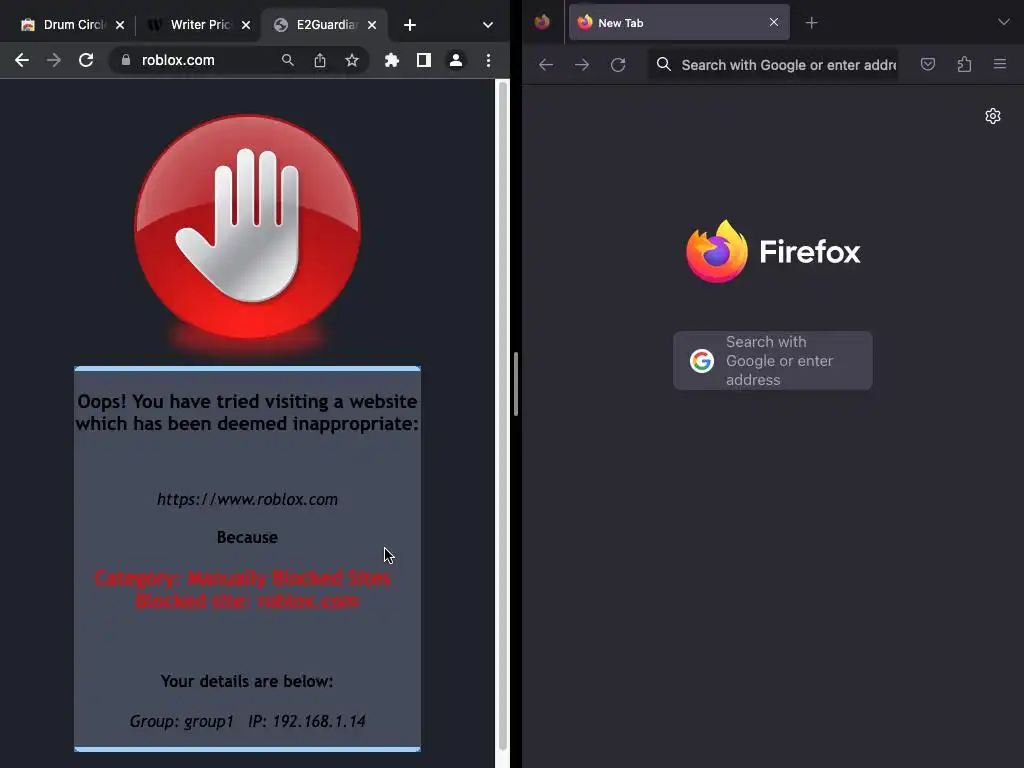Click Firefox's top address bar field
The width and height of the screenshot is (1024, 768).
click(773, 65)
